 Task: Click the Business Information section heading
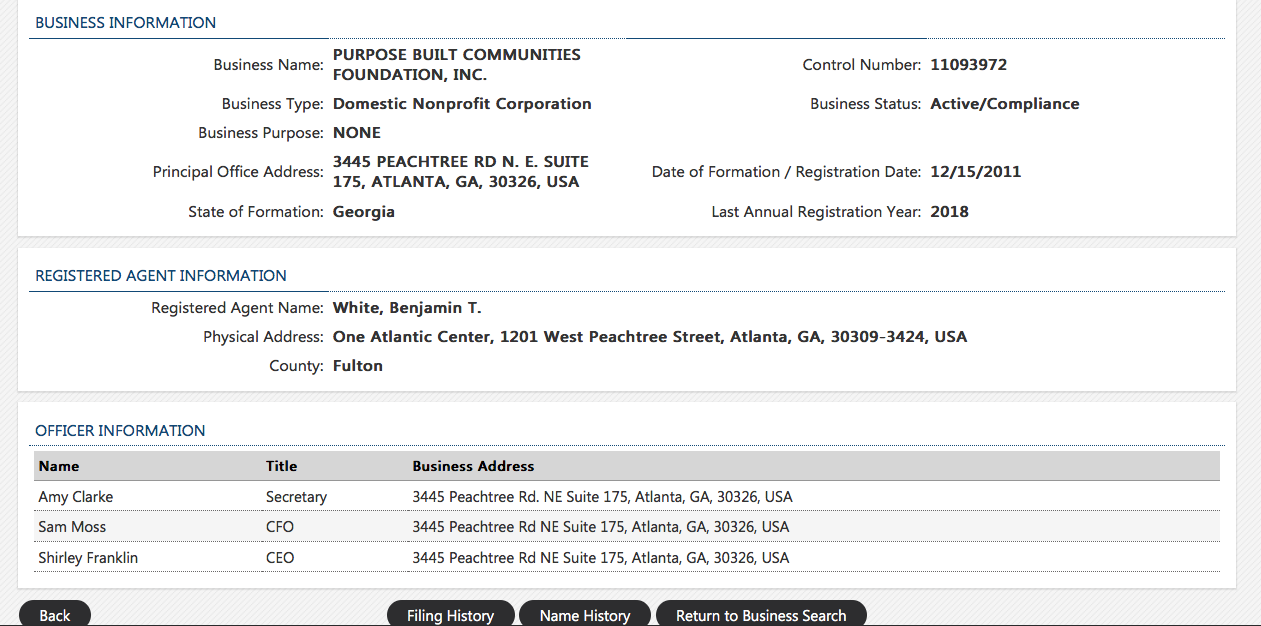pos(125,23)
